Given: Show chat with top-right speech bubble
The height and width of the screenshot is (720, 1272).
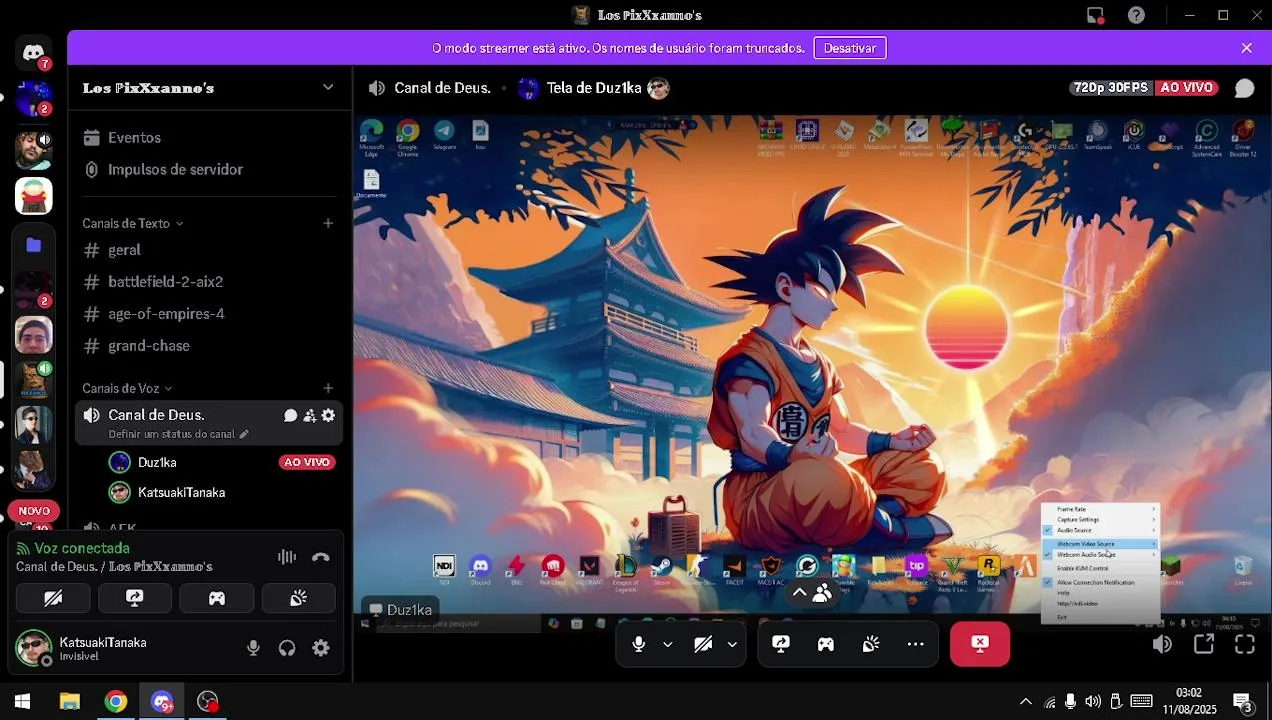Looking at the screenshot, I should 1244,88.
